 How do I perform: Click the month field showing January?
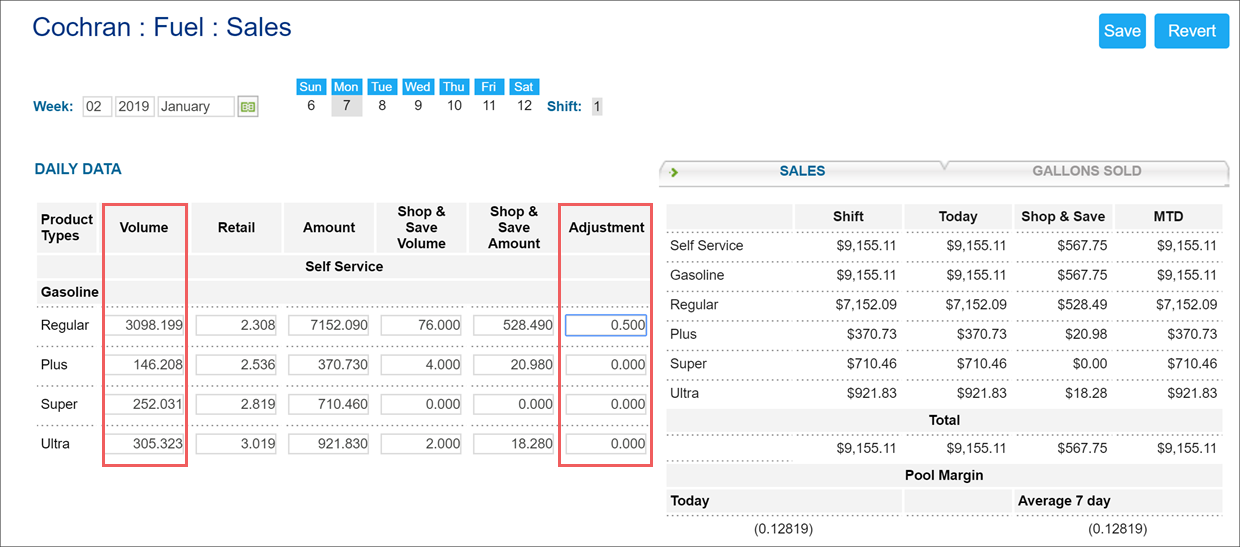tap(196, 106)
